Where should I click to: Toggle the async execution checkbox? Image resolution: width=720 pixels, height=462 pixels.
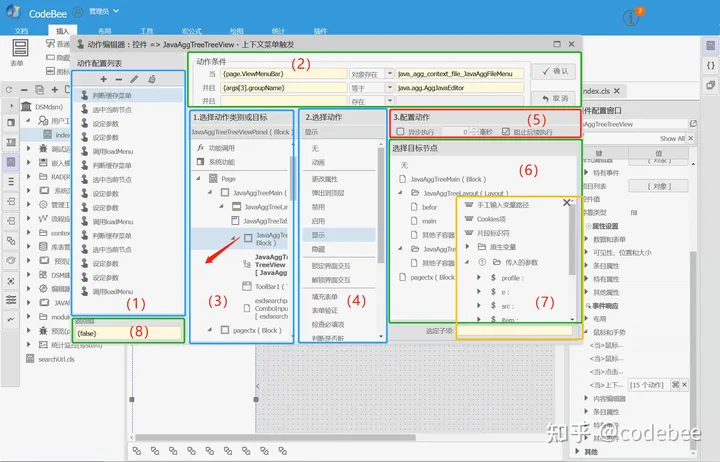coord(400,132)
